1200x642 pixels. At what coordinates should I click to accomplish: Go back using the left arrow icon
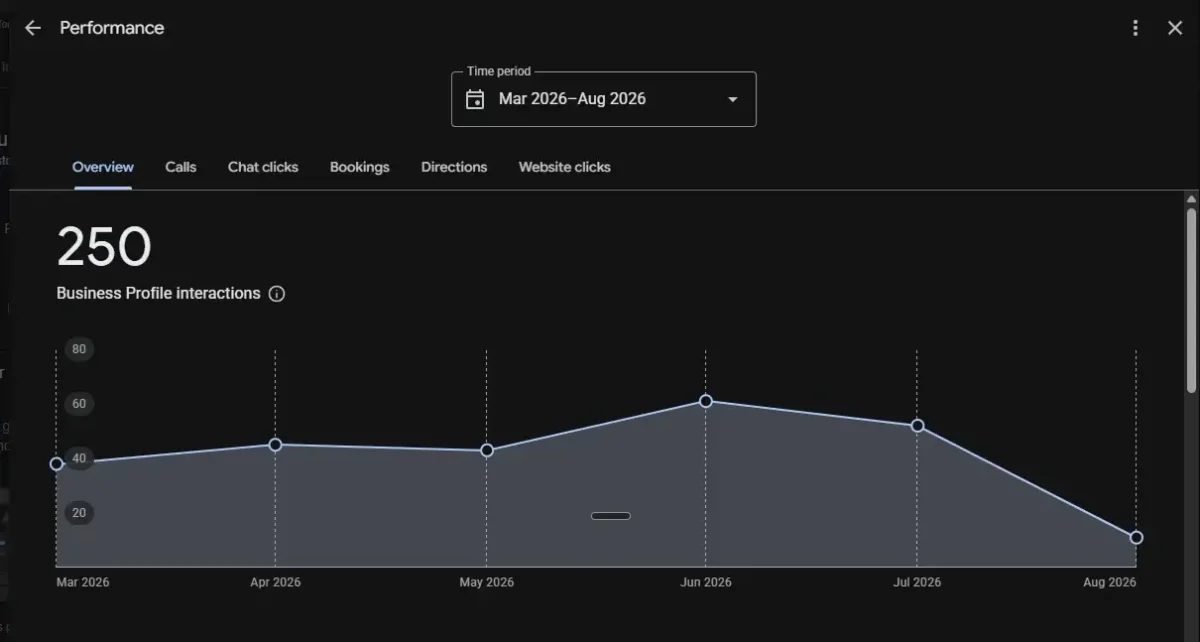33,28
